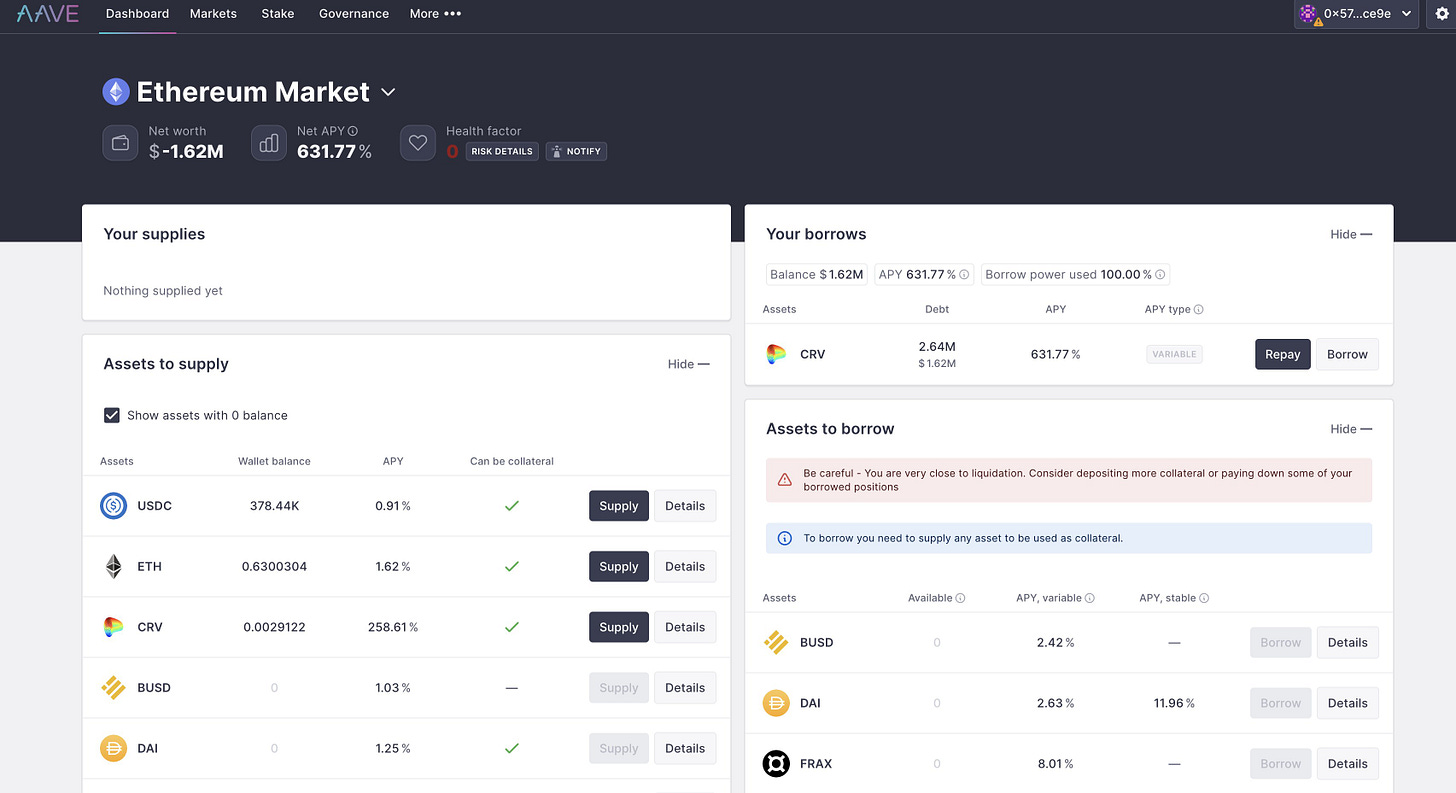Click the AAVE logo
Viewport: 1456px width, 793px height.
pyautogui.click(x=48, y=14)
